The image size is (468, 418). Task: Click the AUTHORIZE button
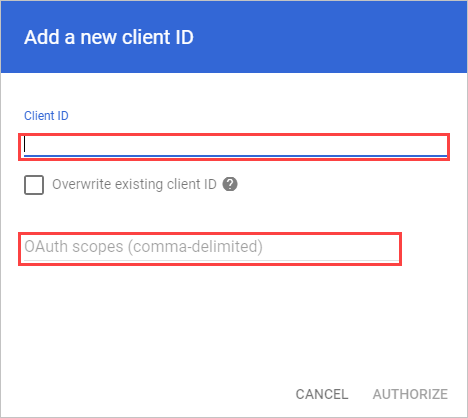(x=410, y=394)
